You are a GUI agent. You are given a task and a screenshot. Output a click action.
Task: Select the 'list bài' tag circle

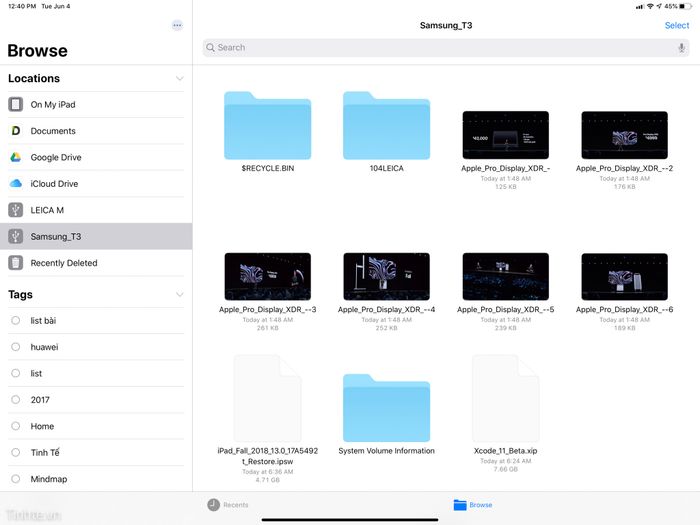(15, 320)
